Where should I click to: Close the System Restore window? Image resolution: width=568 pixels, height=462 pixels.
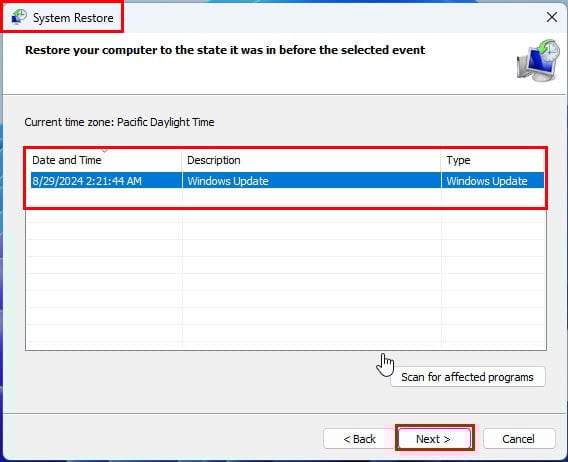pyautogui.click(x=552, y=17)
